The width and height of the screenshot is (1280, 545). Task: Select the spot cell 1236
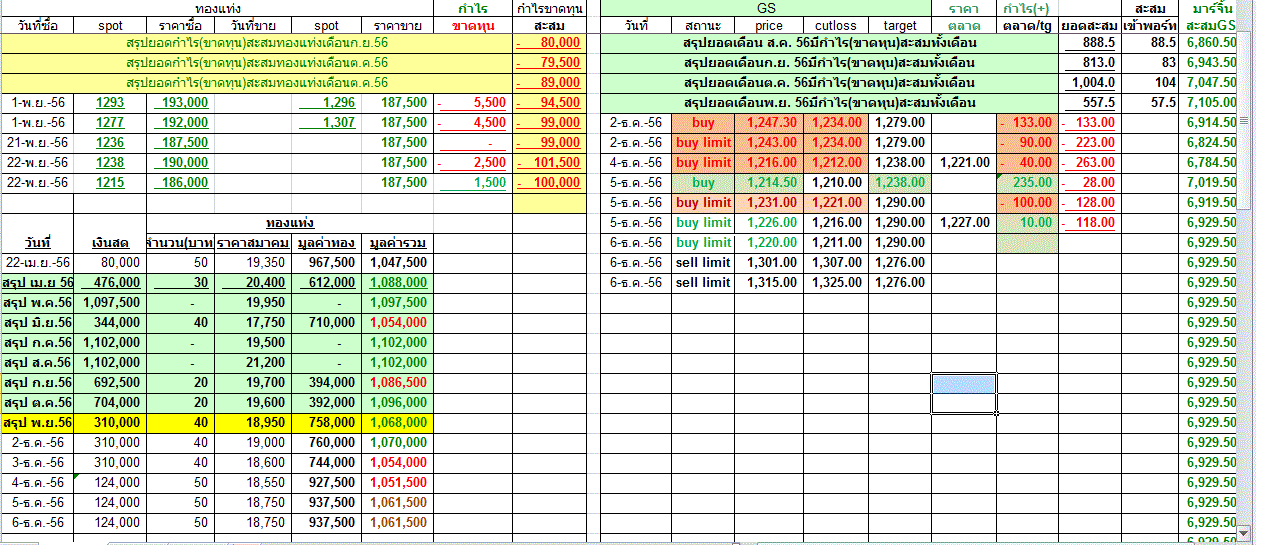click(111, 143)
